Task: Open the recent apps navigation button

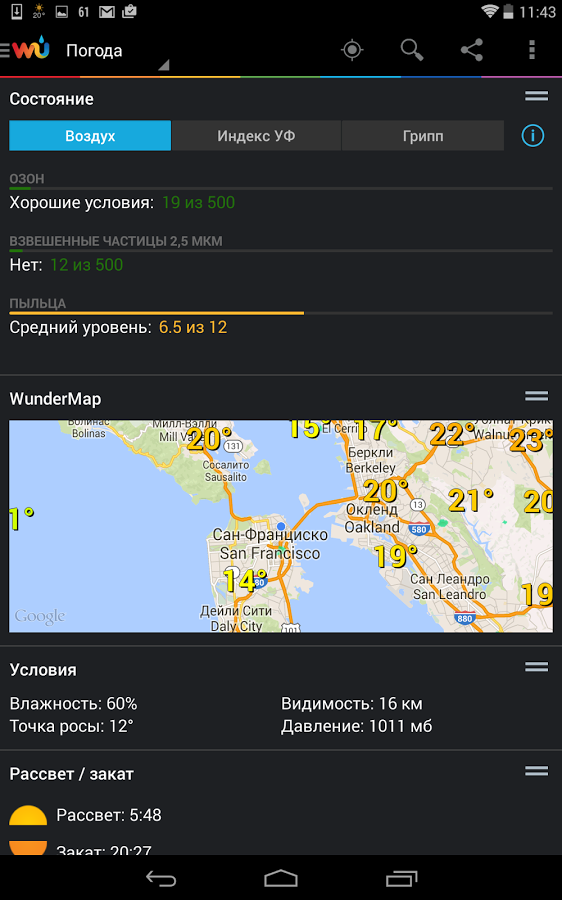Action: click(401, 878)
